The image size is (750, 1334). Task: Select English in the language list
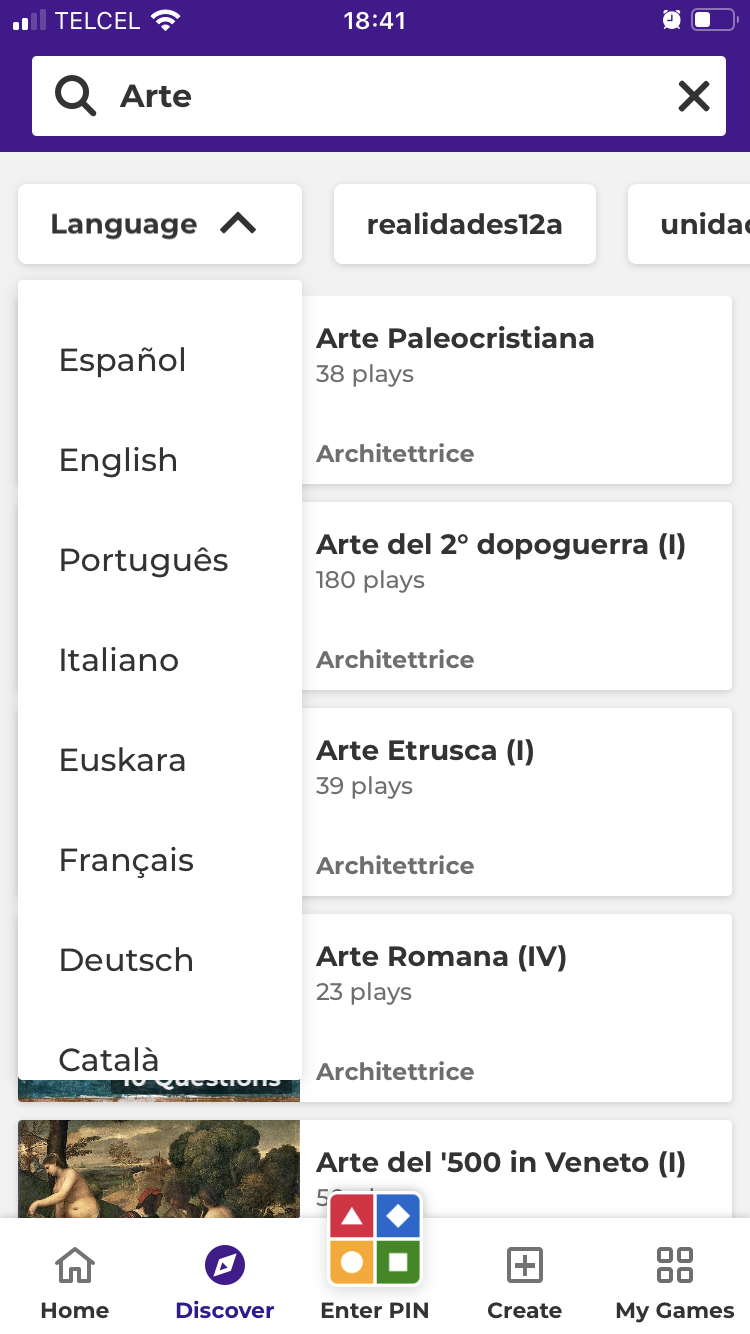[x=118, y=460]
